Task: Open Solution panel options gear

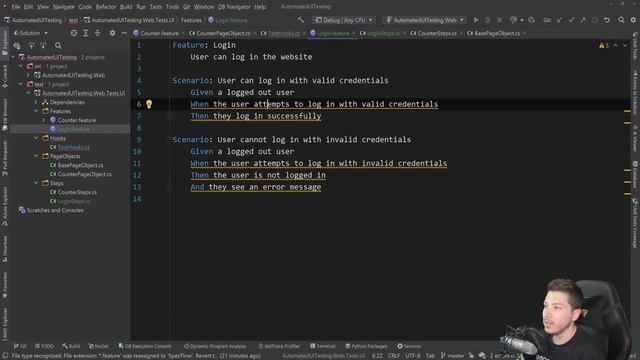Action: pos(112,33)
